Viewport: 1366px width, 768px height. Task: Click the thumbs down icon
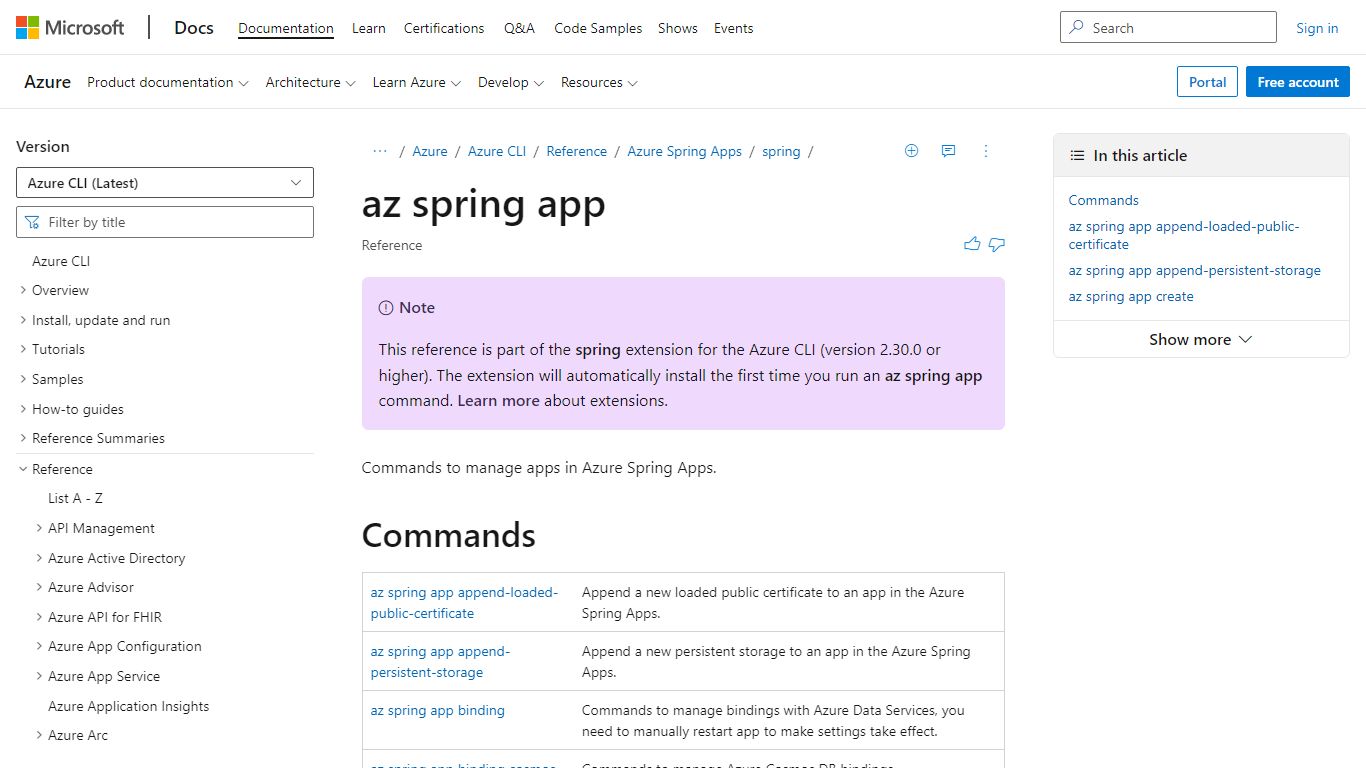997,244
